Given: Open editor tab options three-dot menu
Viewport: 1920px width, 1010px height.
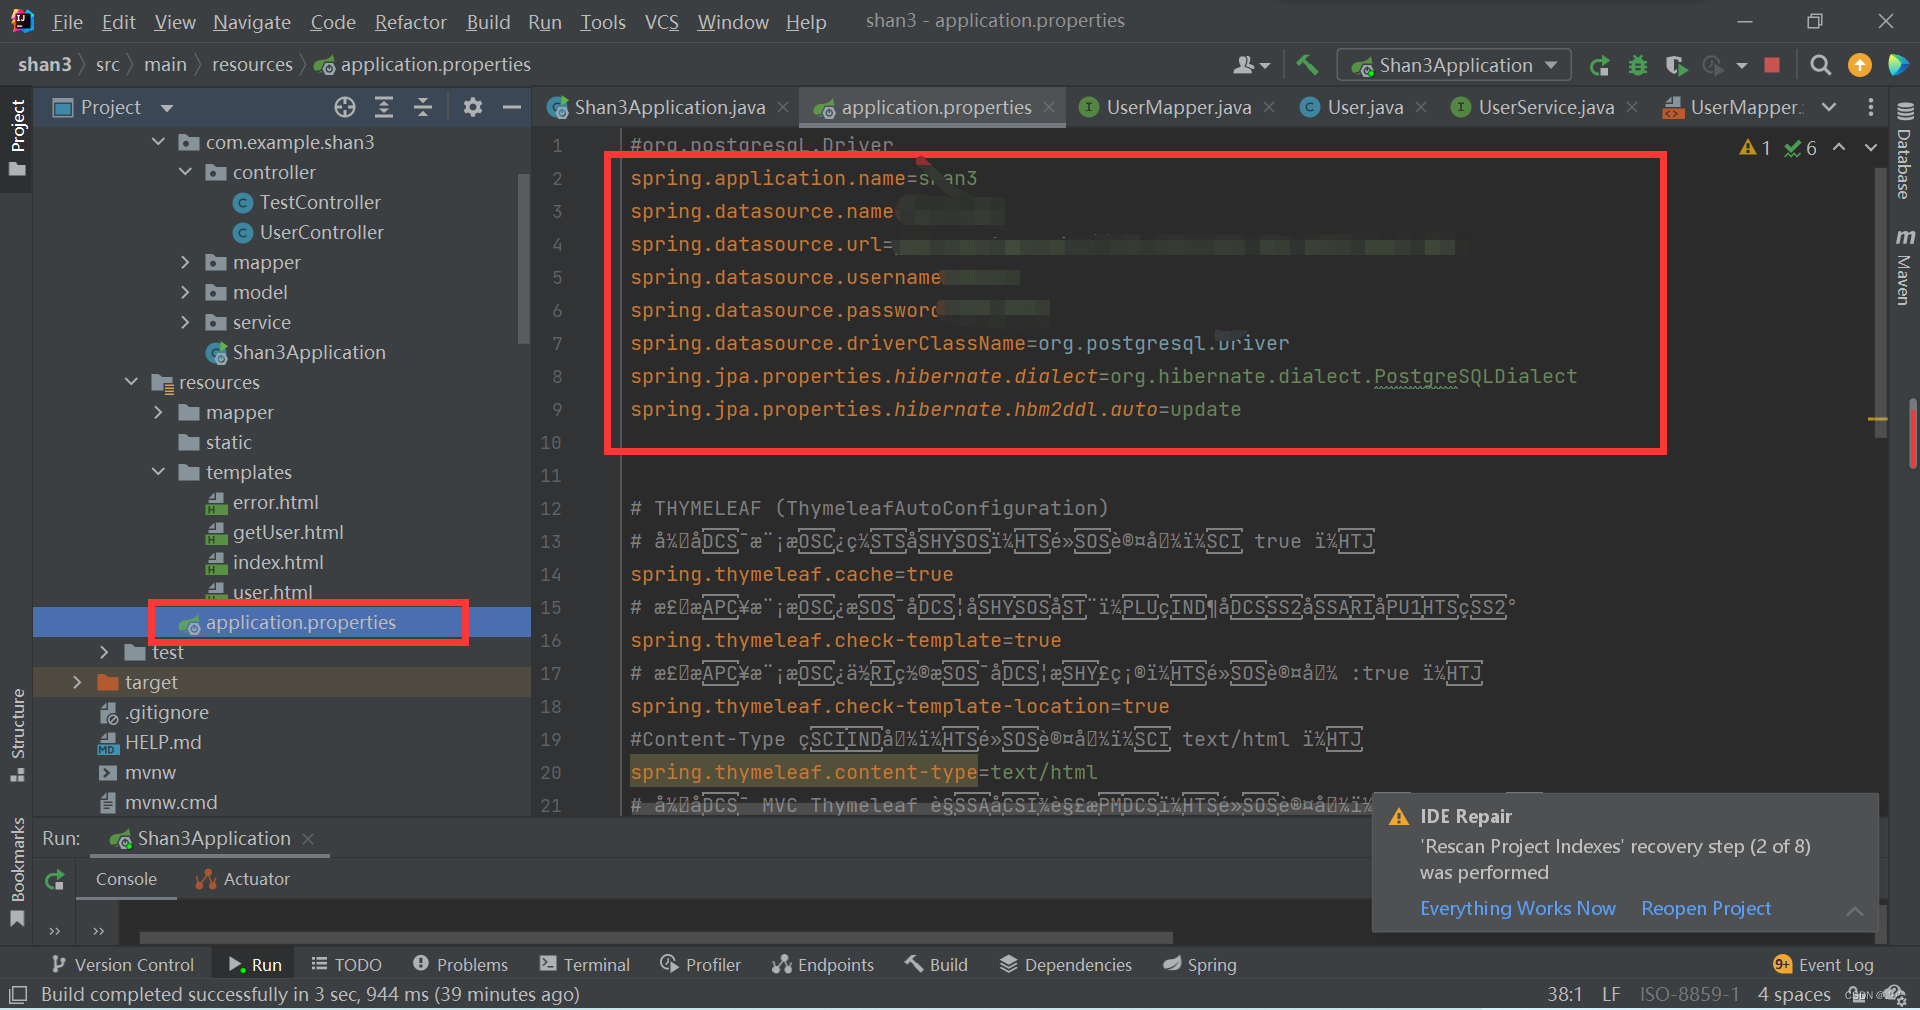Looking at the screenshot, I should click(x=1871, y=107).
